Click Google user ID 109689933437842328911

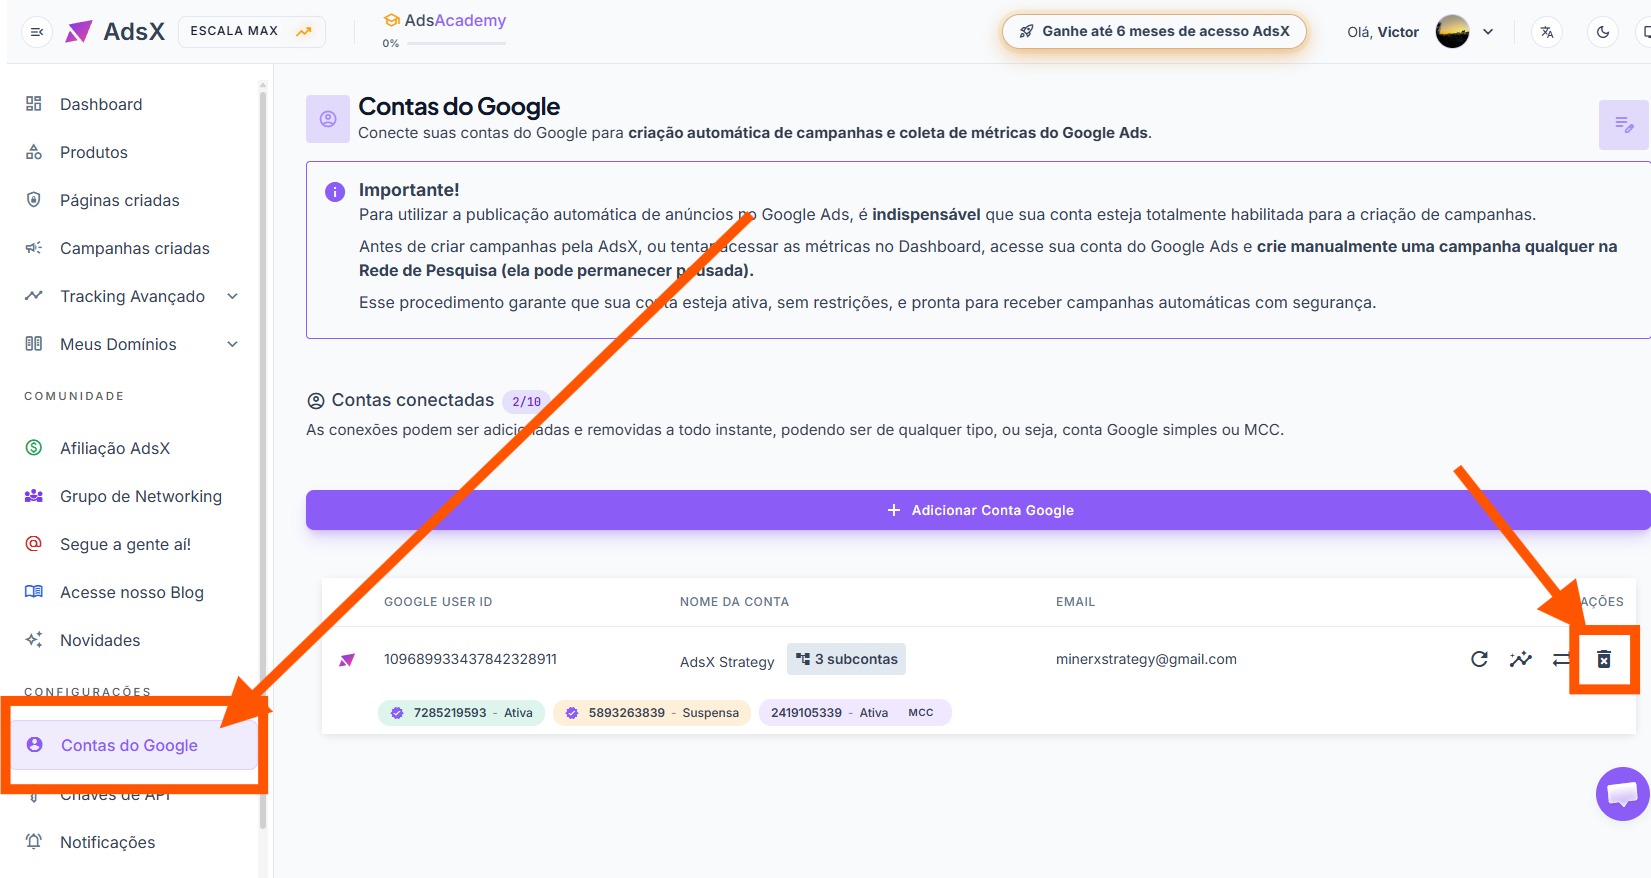coord(470,659)
